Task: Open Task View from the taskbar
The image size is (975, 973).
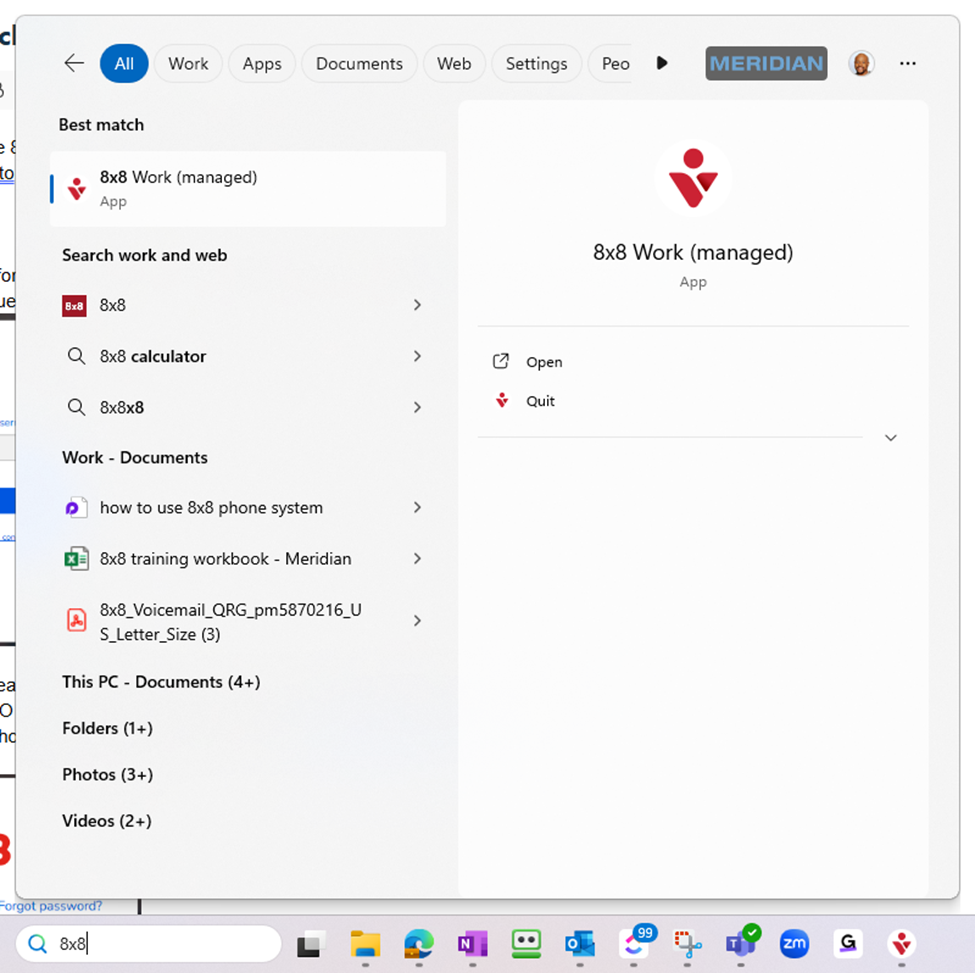Action: coord(311,944)
